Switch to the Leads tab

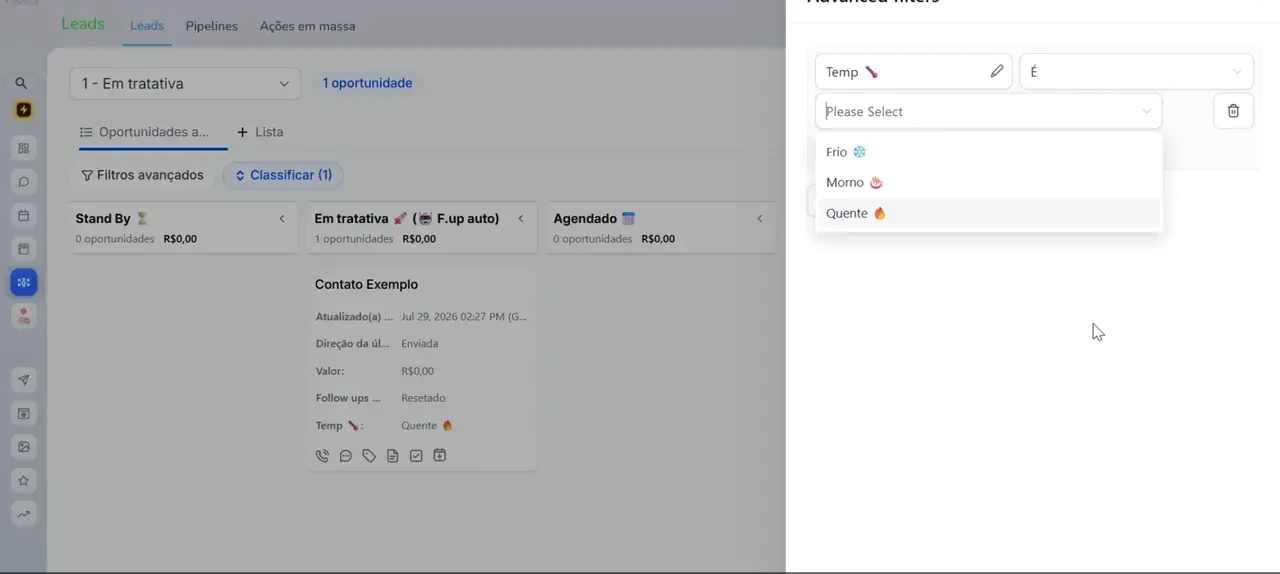tap(147, 26)
